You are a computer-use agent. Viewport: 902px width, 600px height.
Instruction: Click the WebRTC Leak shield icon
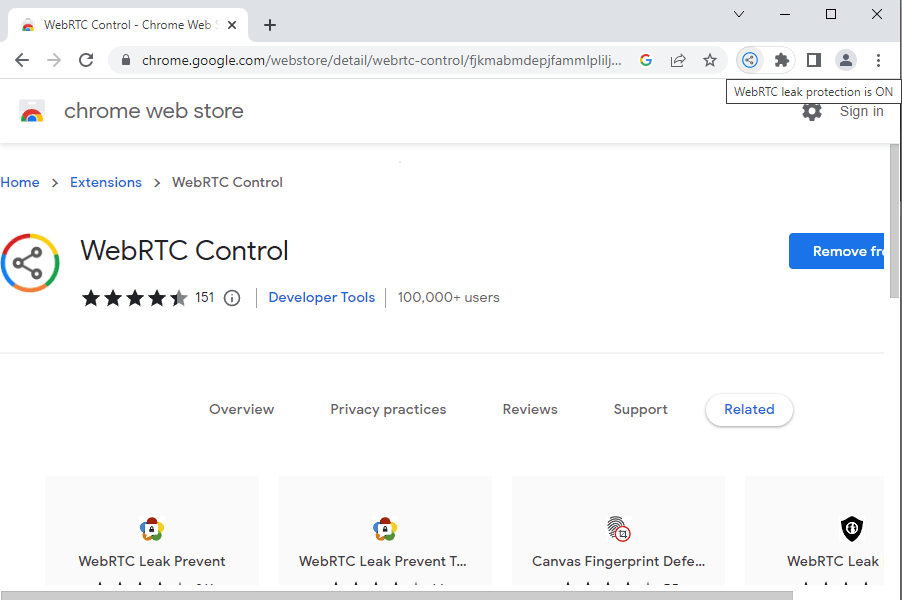pos(851,529)
